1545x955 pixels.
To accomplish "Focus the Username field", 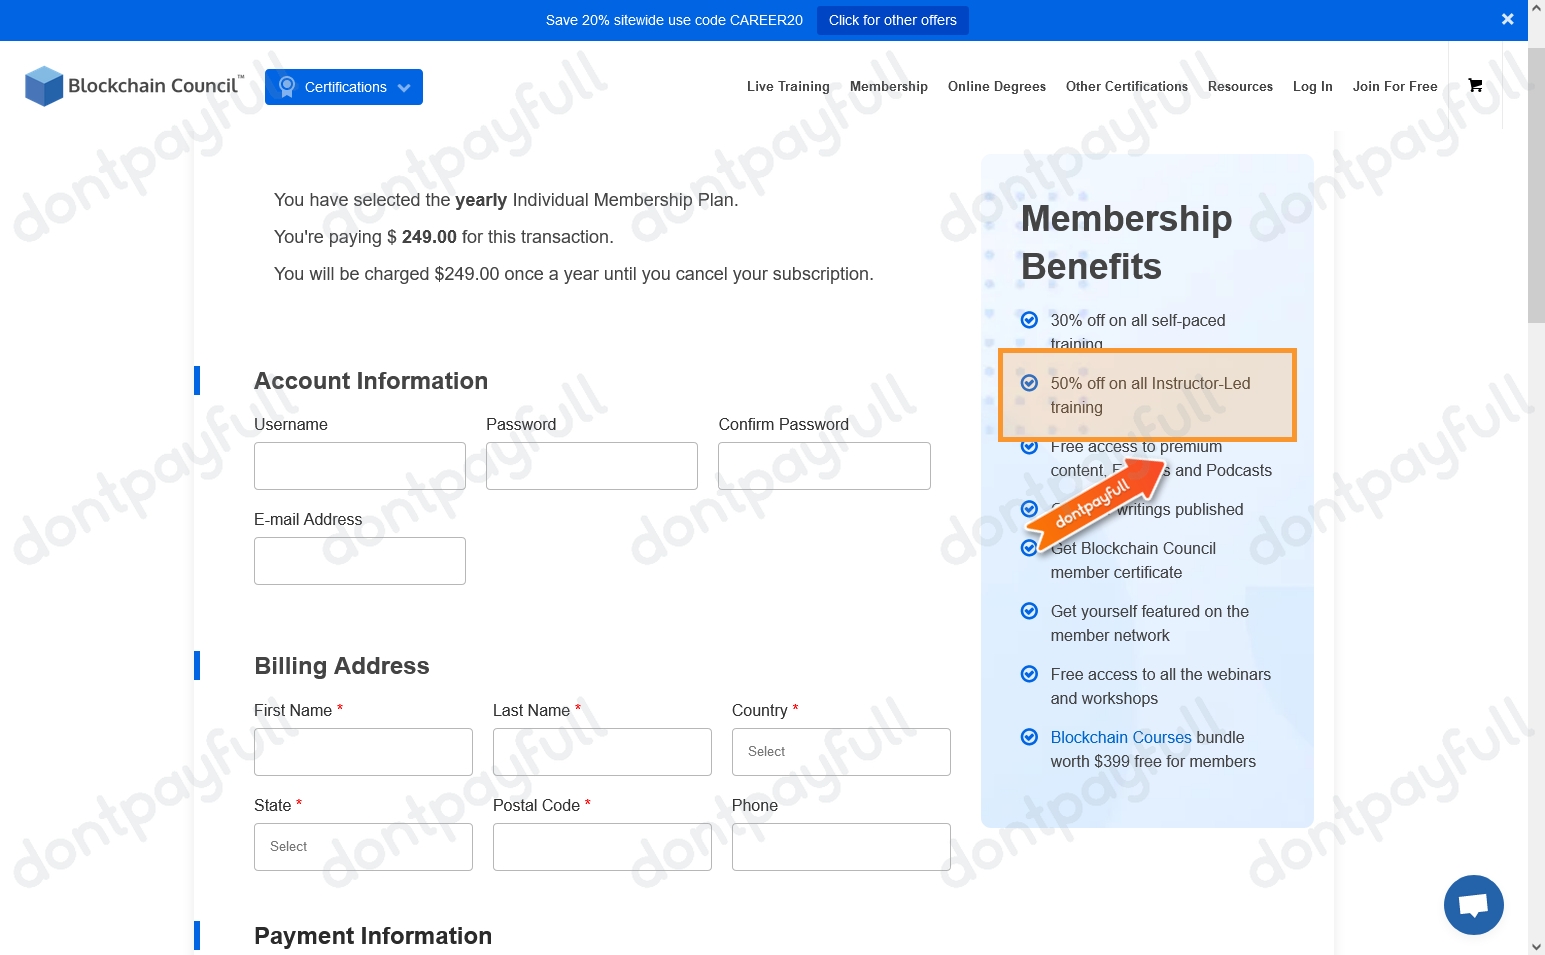I will pyautogui.click(x=360, y=466).
